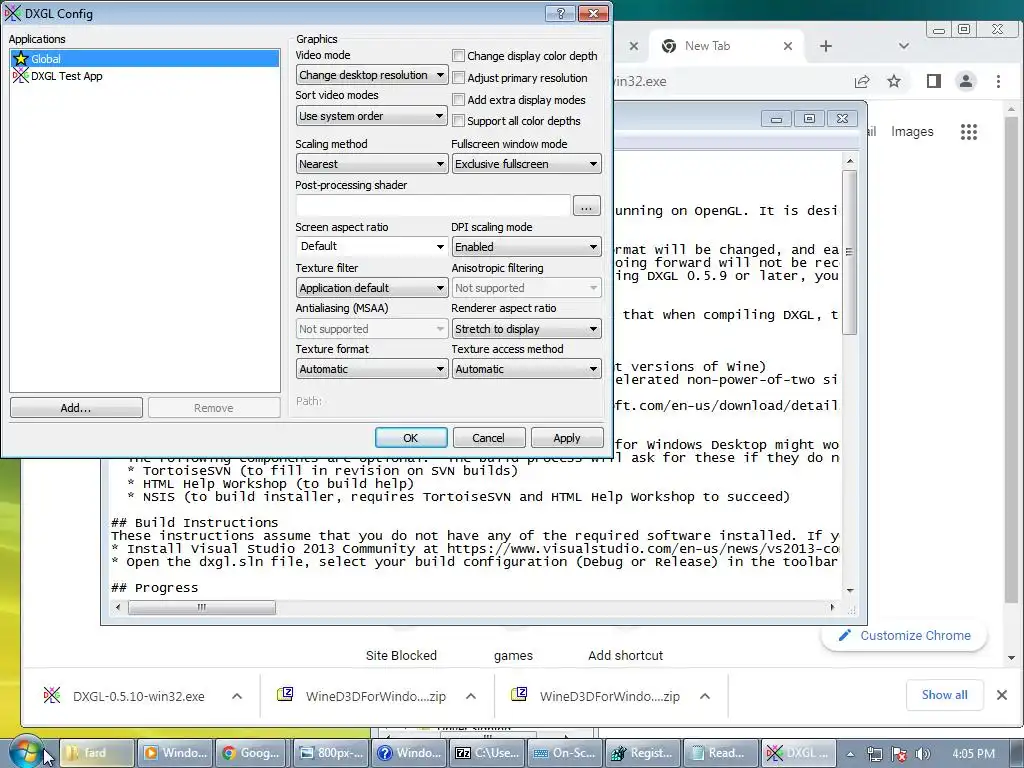
Task: Click Customize Chrome button
Action: [x=904, y=635]
